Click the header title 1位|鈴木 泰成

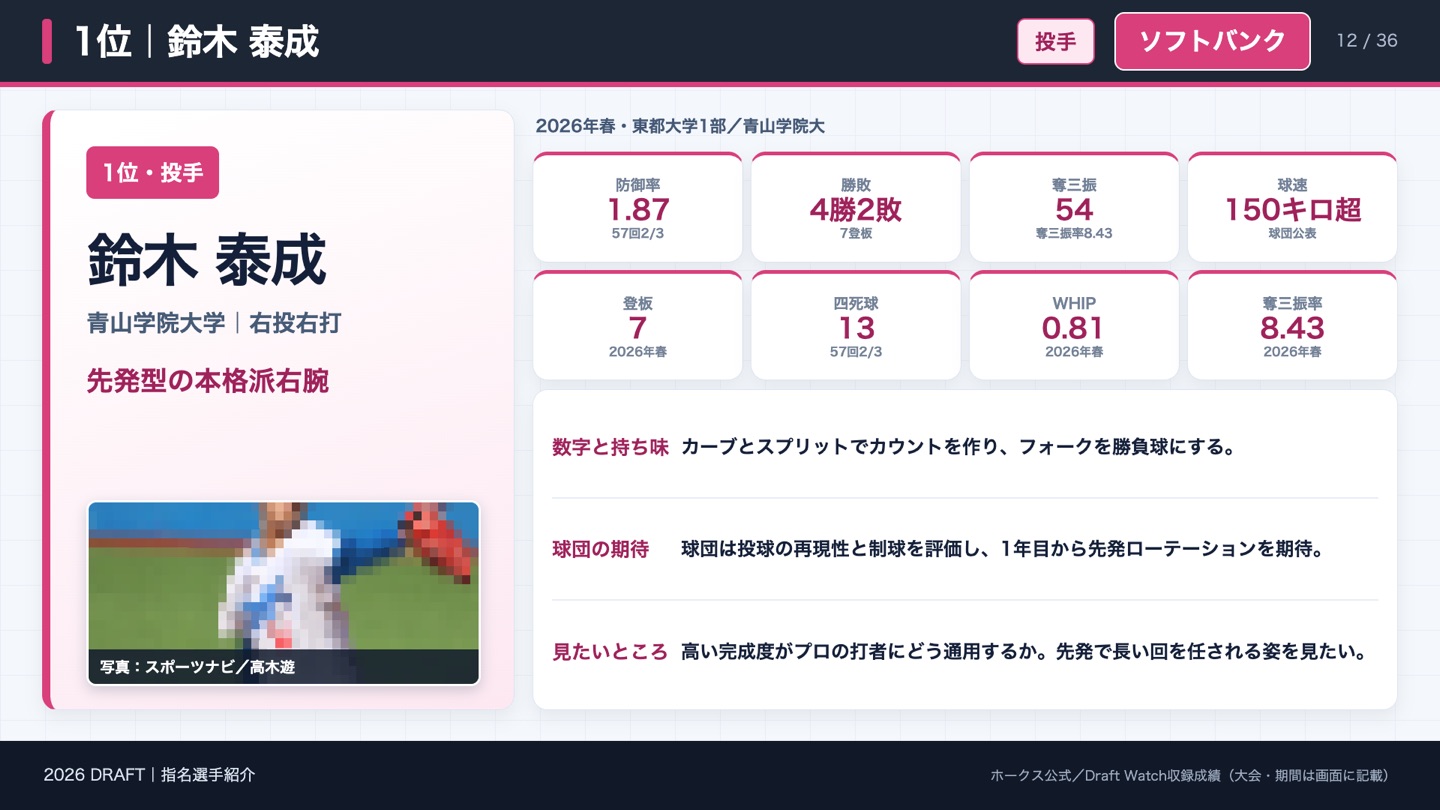coord(197,41)
